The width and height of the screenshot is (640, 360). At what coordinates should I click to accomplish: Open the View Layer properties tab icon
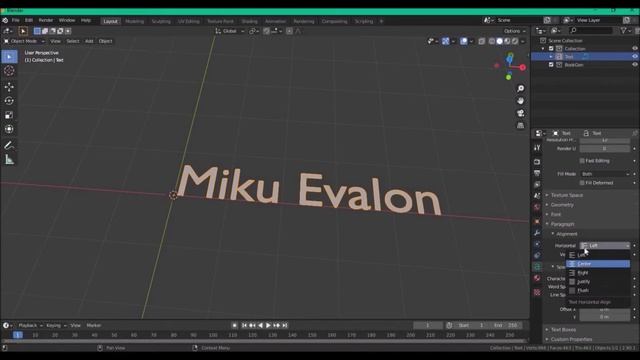coord(537,184)
